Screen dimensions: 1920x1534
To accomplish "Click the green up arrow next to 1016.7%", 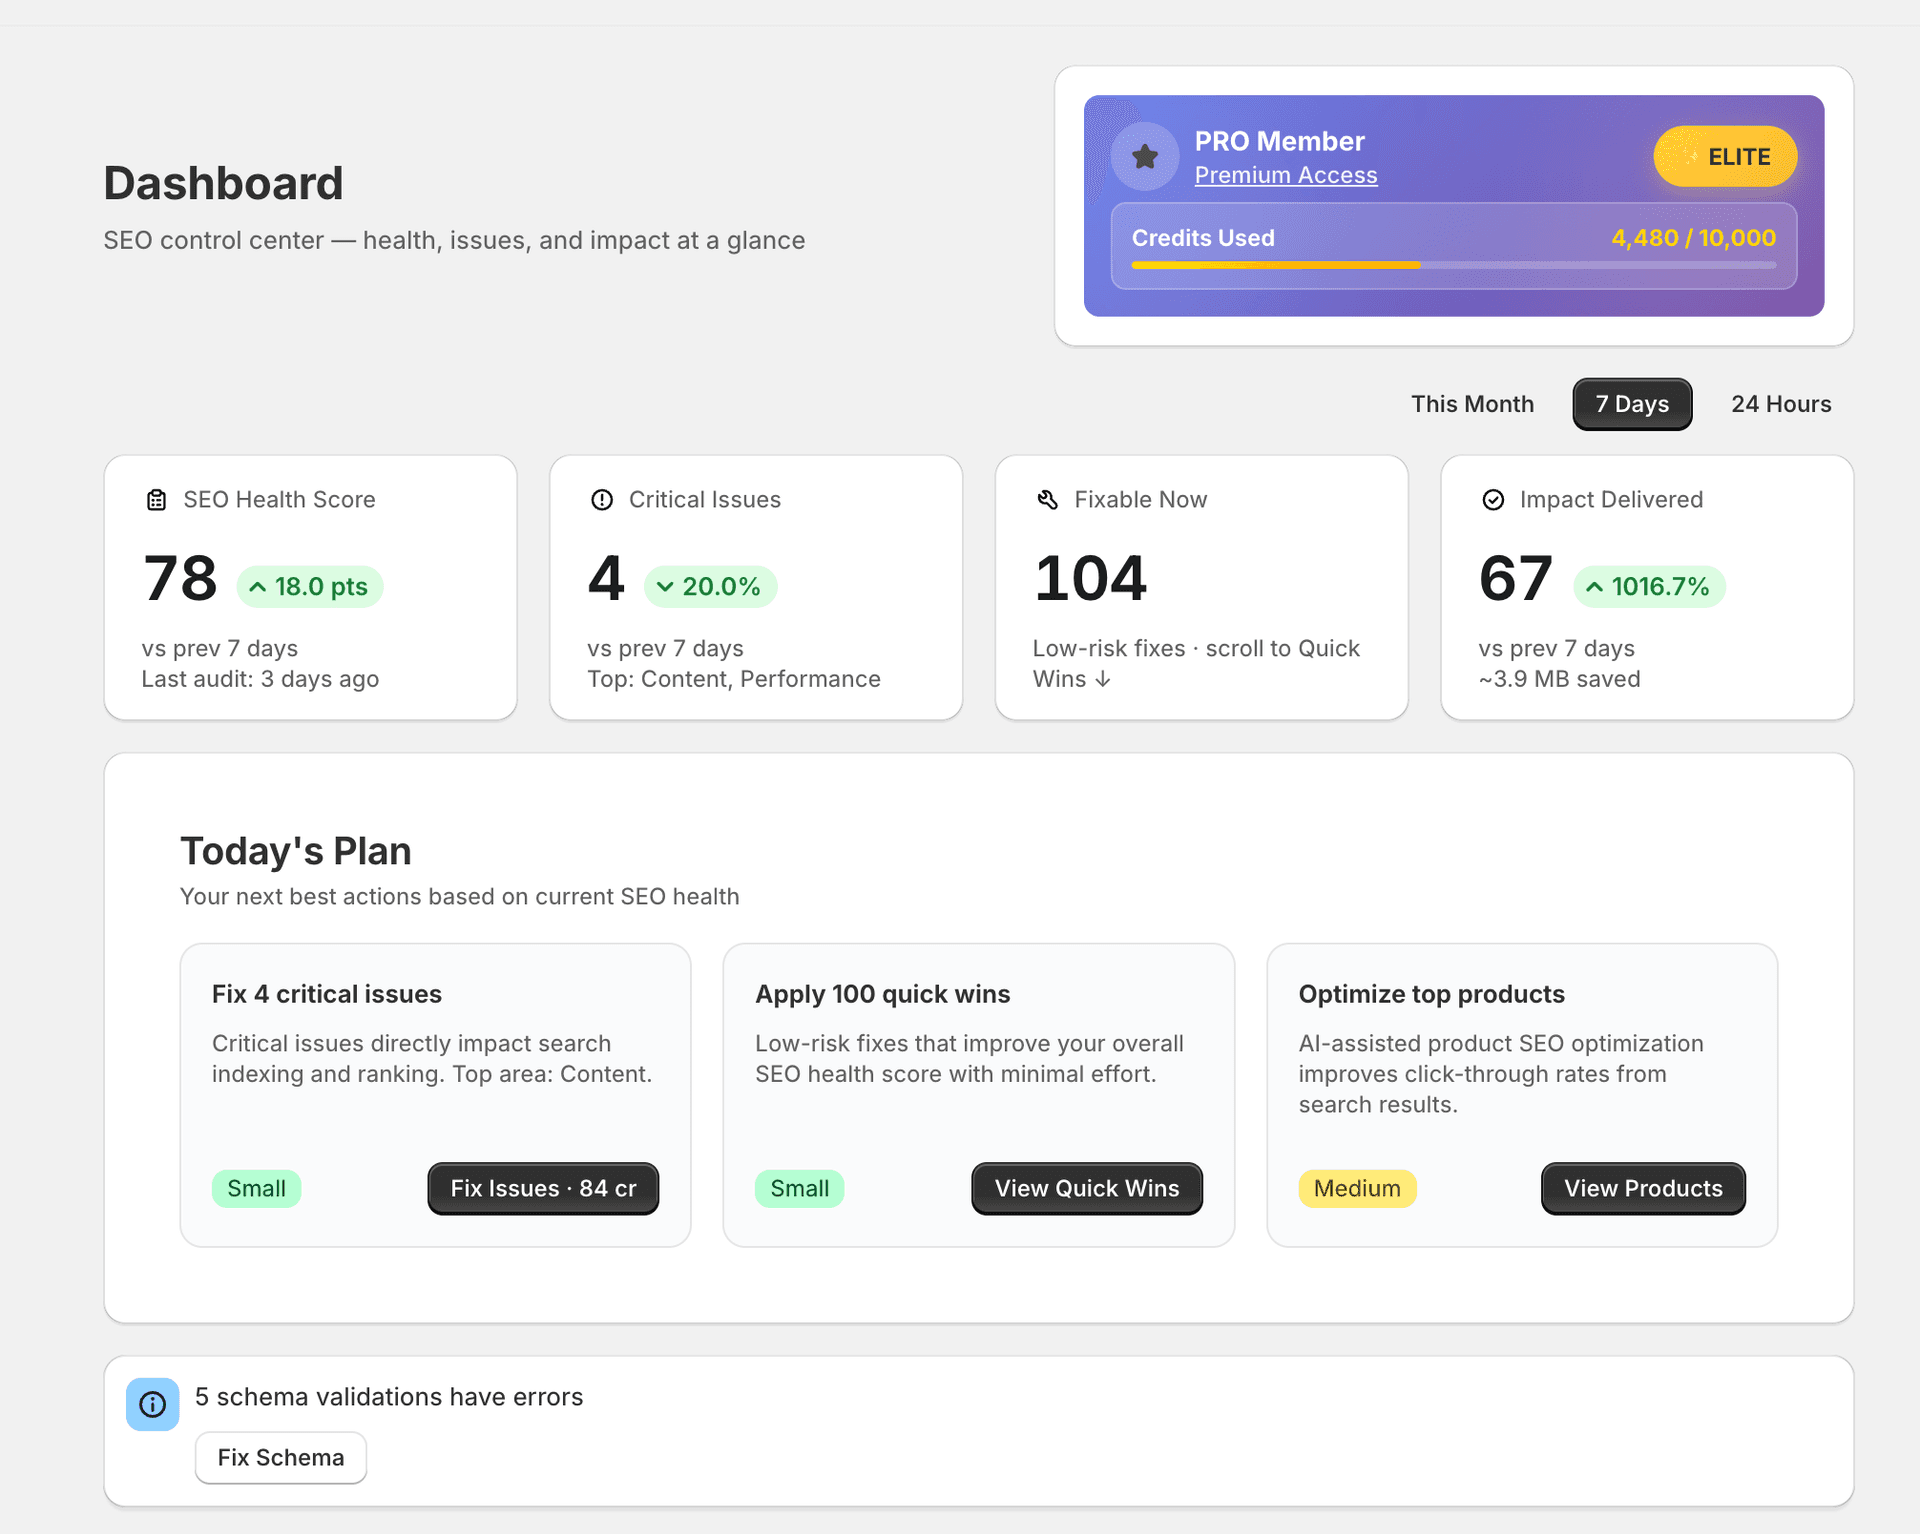I will point(1595,586).
